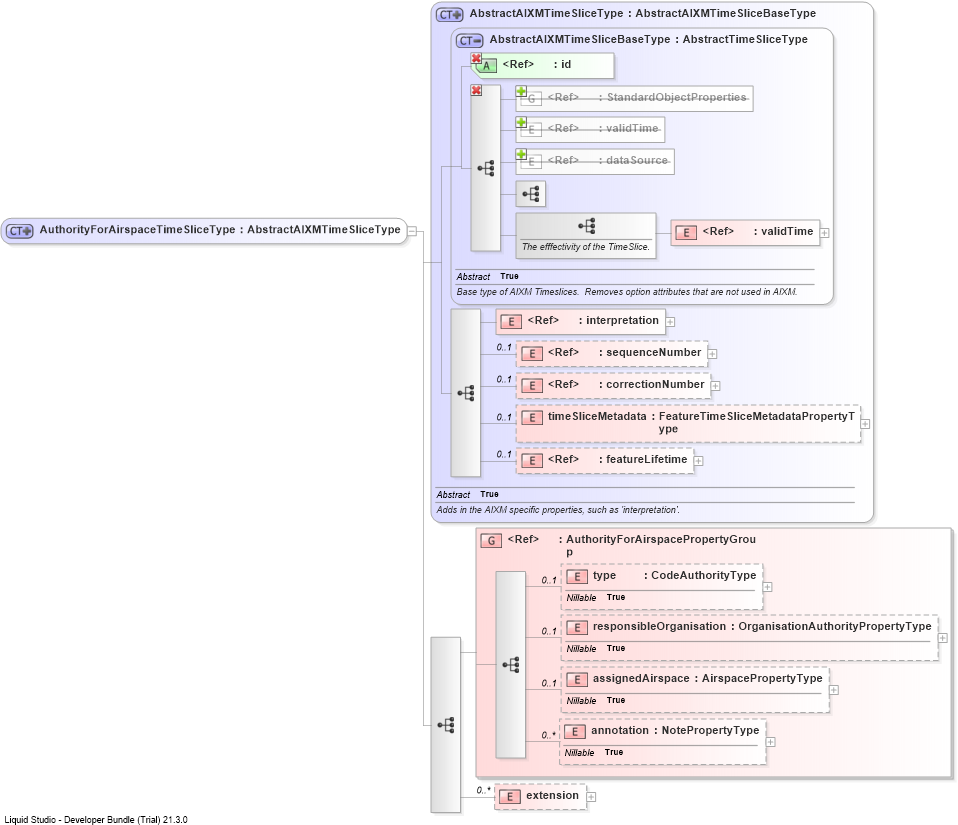Click the small empty sequence compositor box
Image resolution: width=958 pixels, height=825 pixels.
point(530,194)
